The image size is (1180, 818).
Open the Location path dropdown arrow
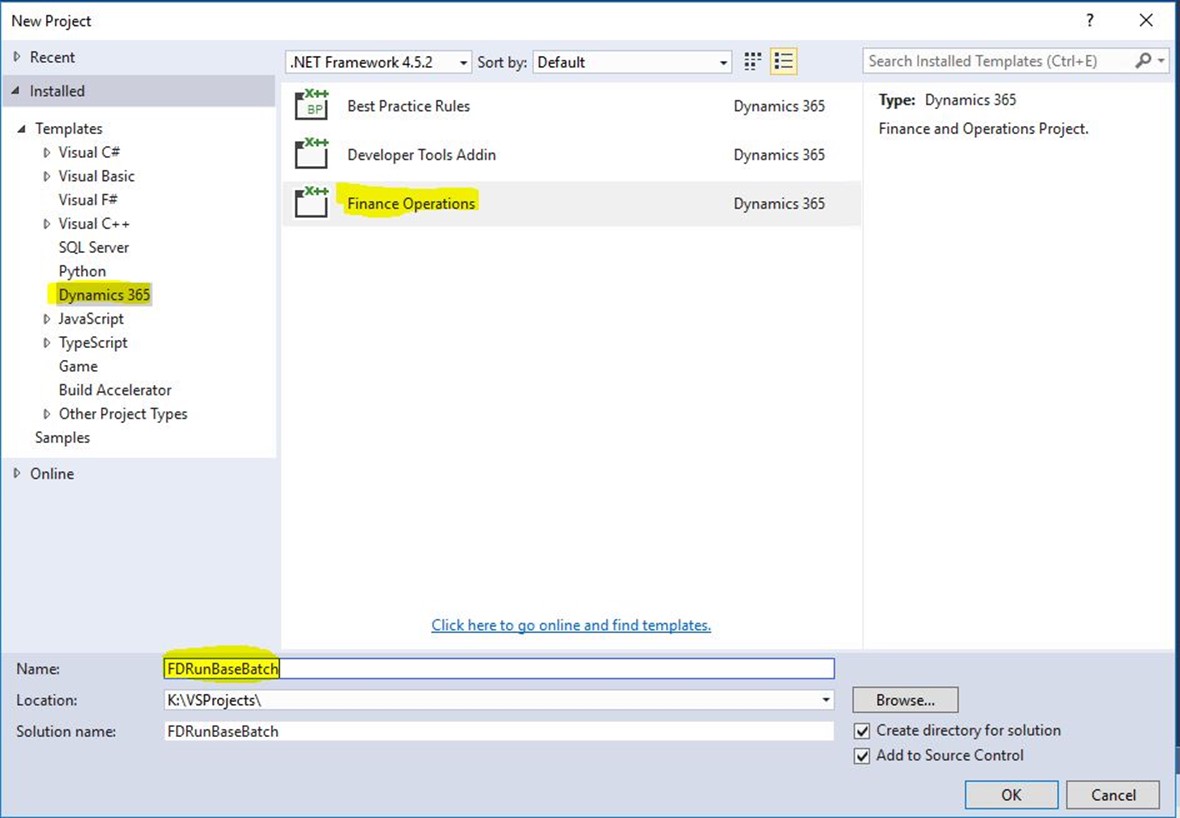pyautogui.click(x=826, y=700)
